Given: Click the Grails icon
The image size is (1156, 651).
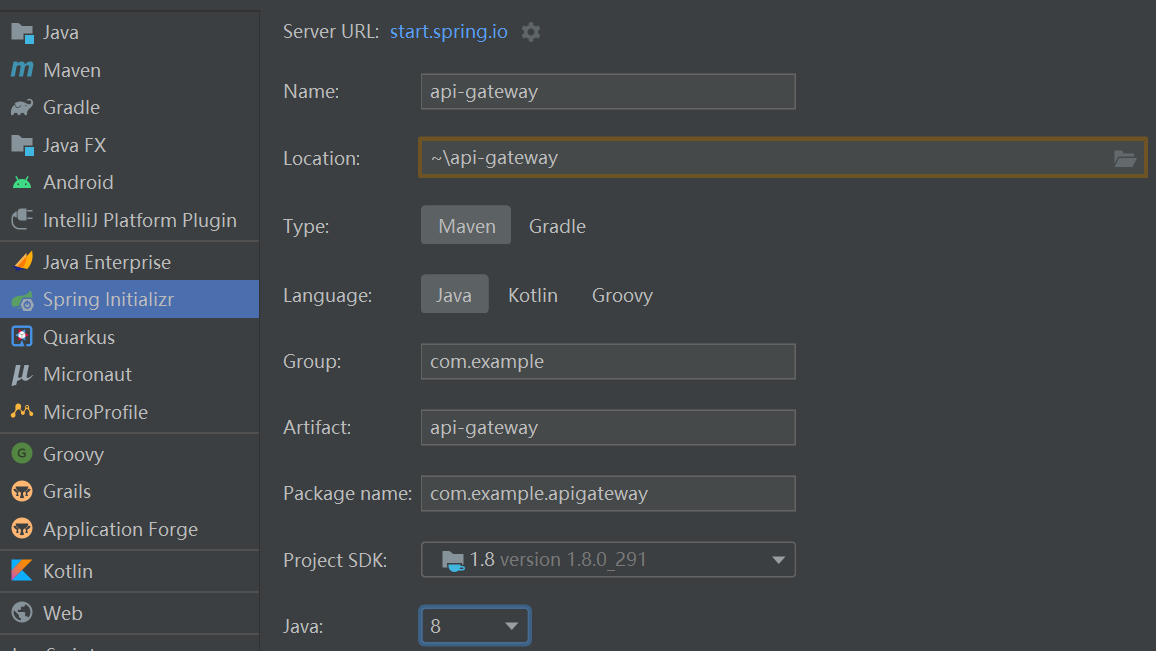Looking at the screenshot, I should 22,491.
